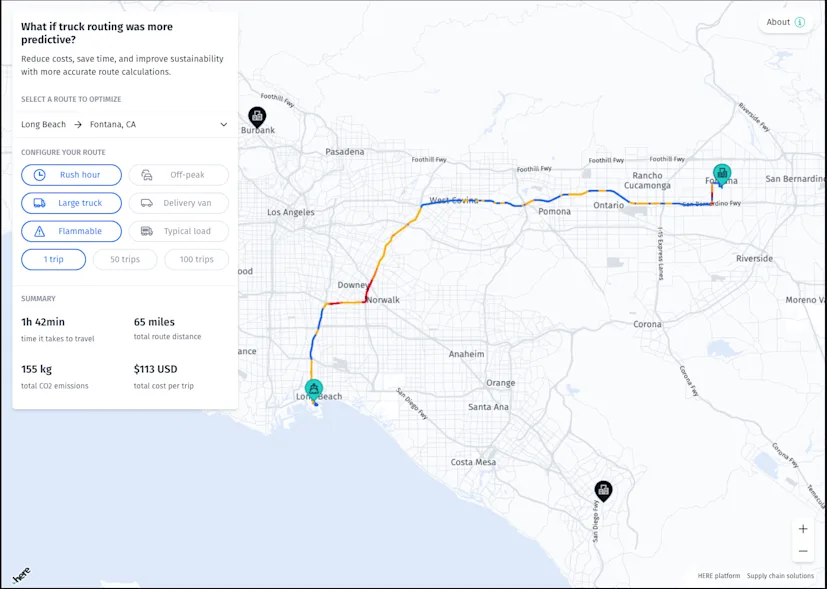Open the HERE platform link
The height and width of the screenshot is (589, 827).
719,576
